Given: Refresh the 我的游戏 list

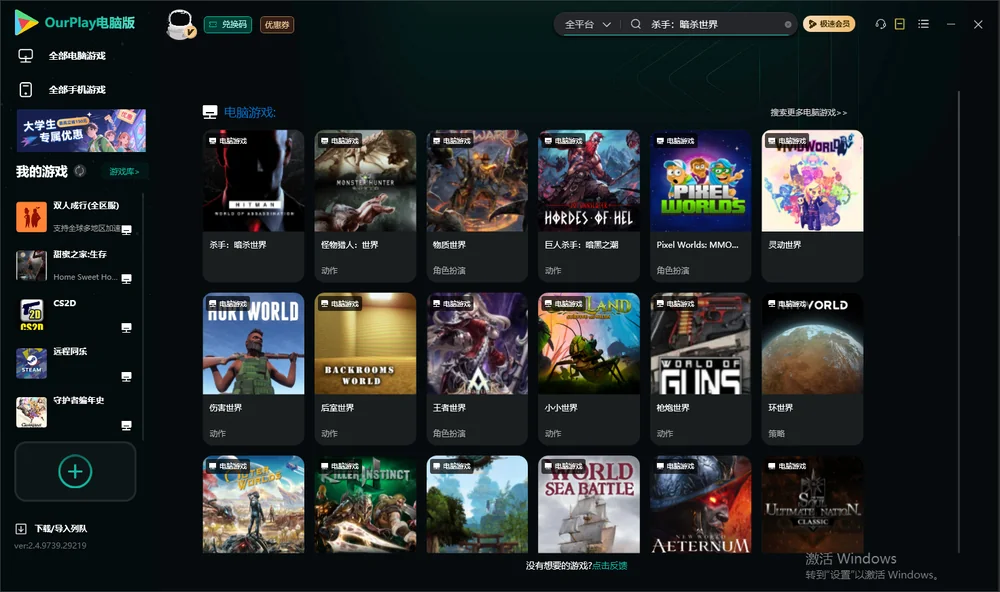Looking at the screenshot, I should click(80, 171).
